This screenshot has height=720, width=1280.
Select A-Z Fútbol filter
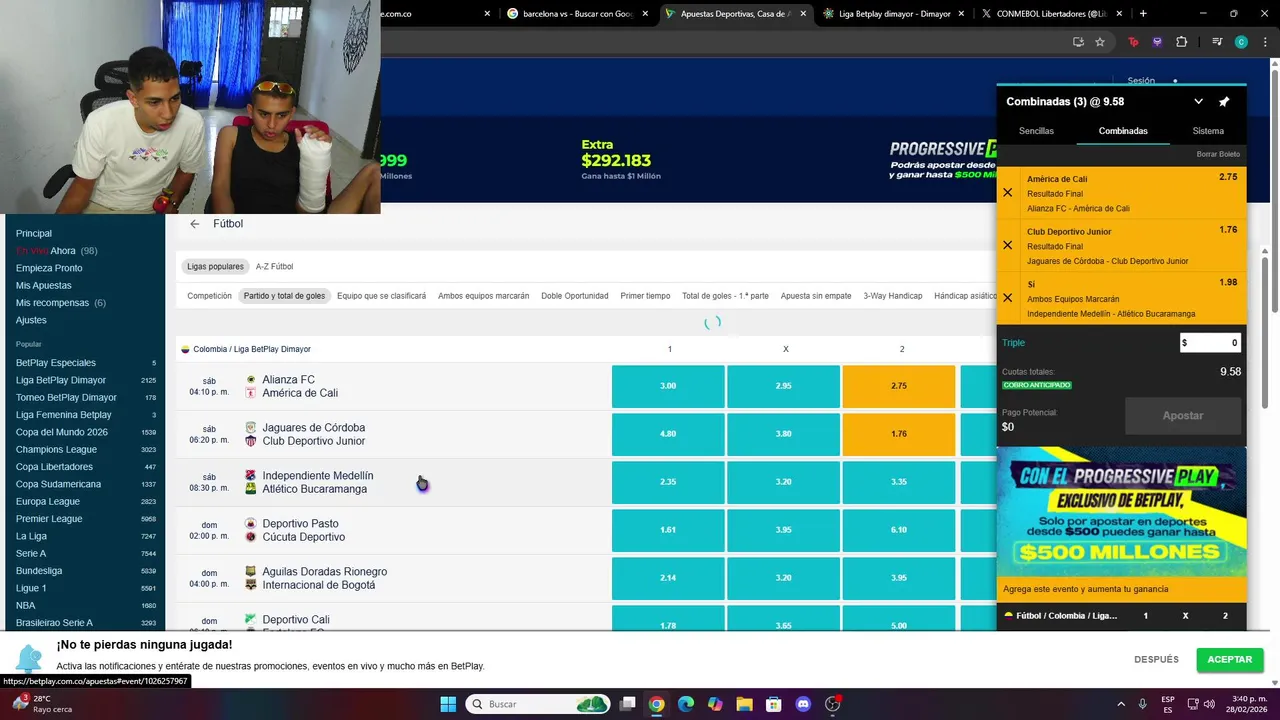coord(274,267)
